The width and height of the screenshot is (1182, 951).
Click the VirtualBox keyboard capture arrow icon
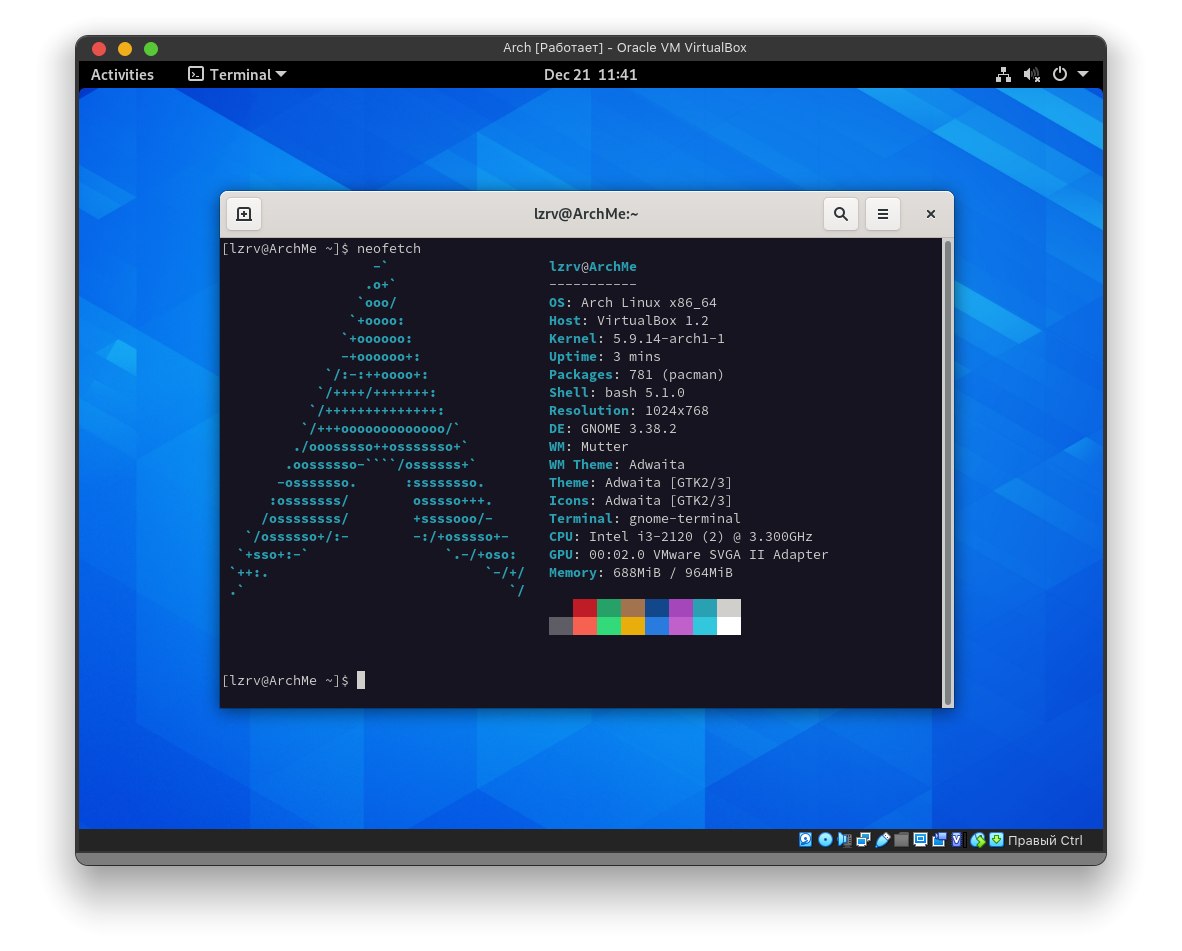[x=997, y=839]
